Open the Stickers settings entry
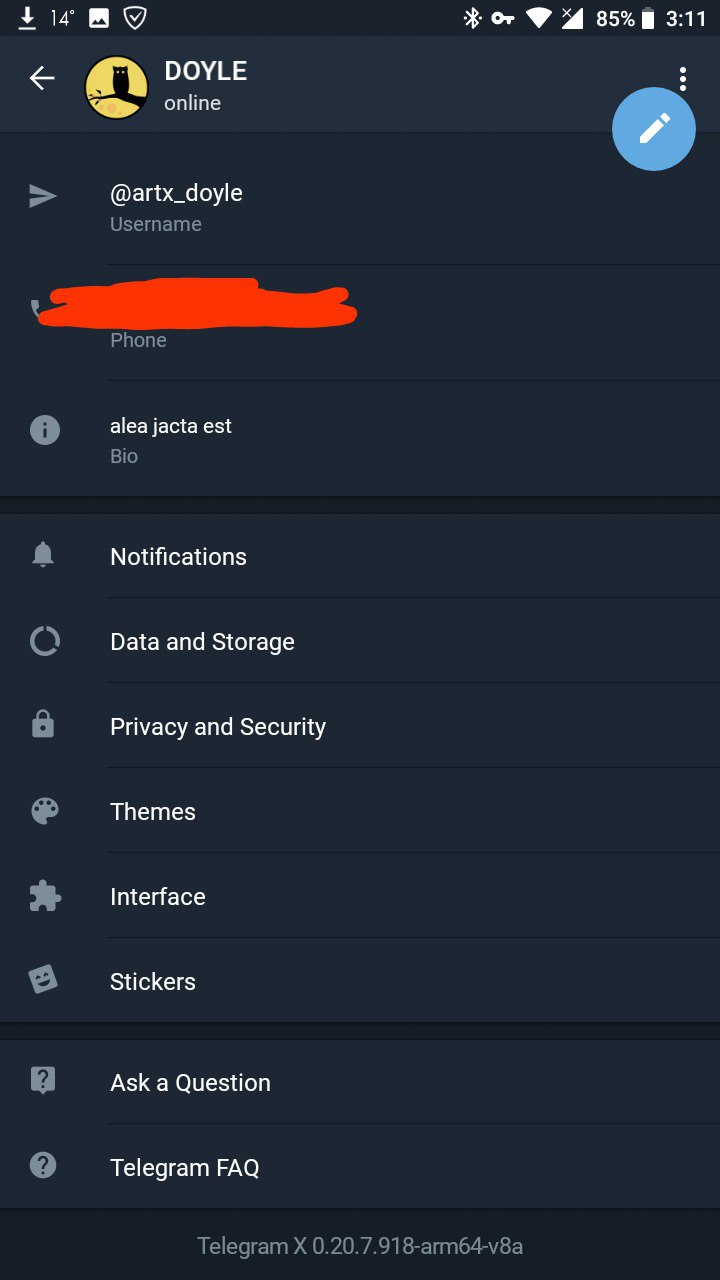The image size is (720, 1280). (x=153, y=982)
